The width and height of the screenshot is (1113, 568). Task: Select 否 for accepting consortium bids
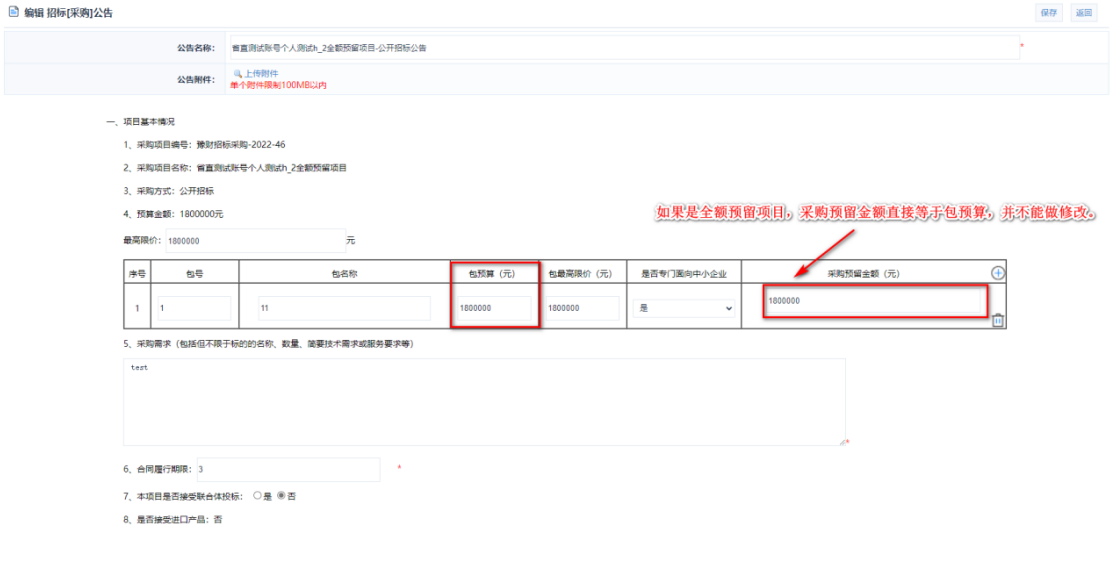tap(281, 496)
